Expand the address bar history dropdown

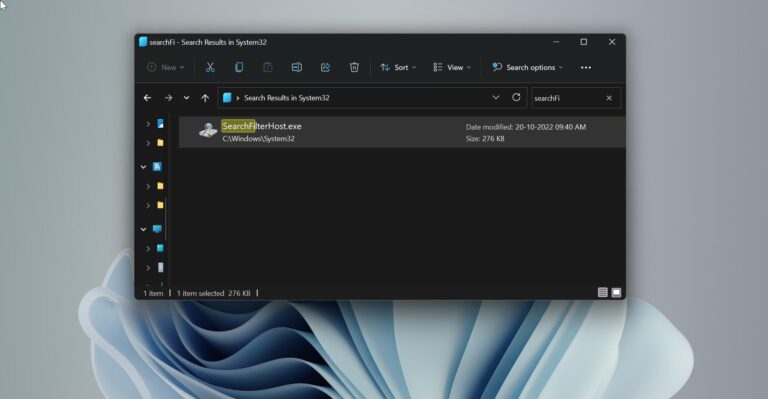496,97
